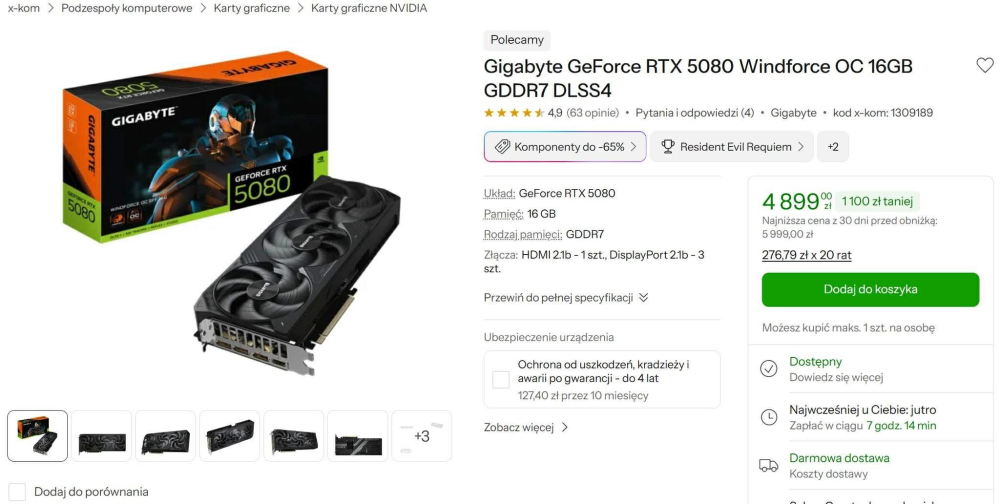Screen dimensions: 1000x504
Task: Open Karty graficzne breadcrumb
Action: point(251,8)
